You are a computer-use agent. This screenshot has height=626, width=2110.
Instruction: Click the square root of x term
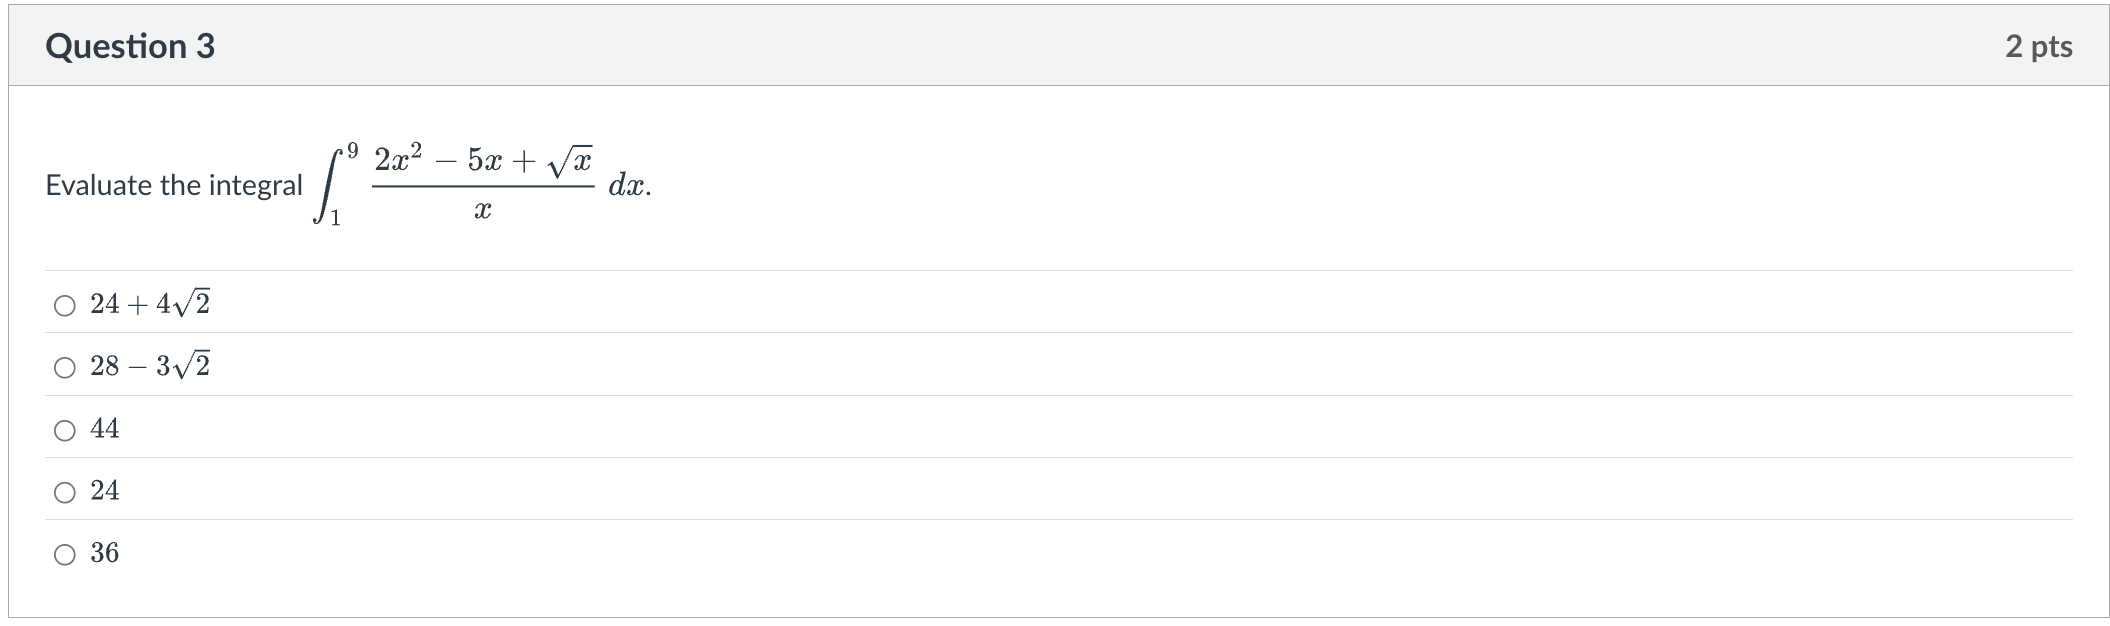click(571, 162)
